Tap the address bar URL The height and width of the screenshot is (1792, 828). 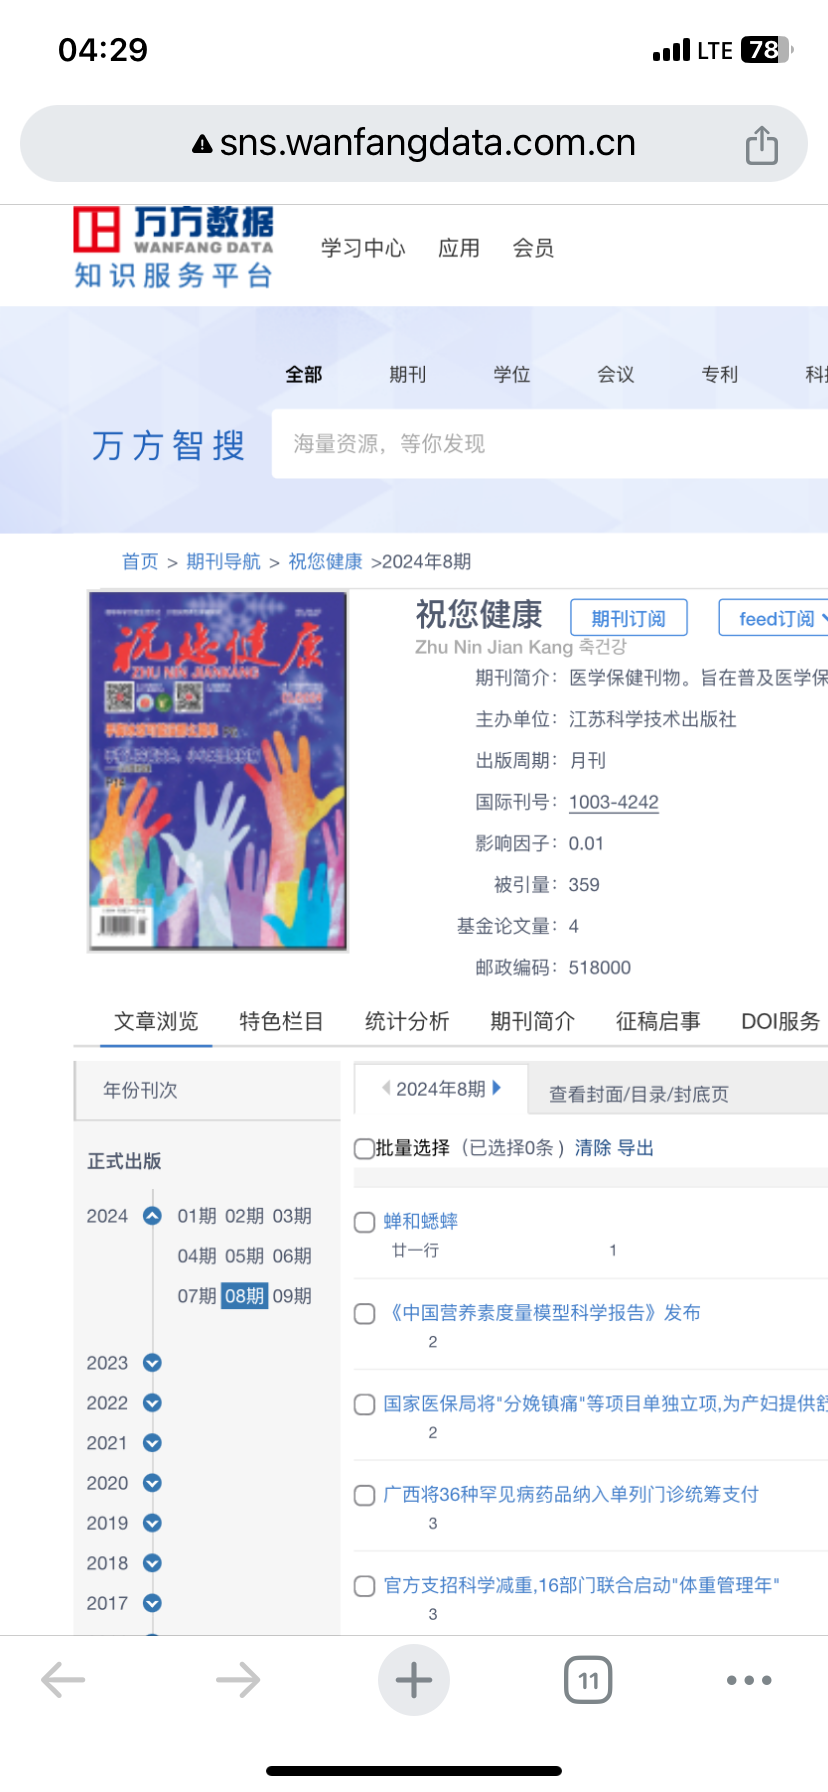(427, 143)
